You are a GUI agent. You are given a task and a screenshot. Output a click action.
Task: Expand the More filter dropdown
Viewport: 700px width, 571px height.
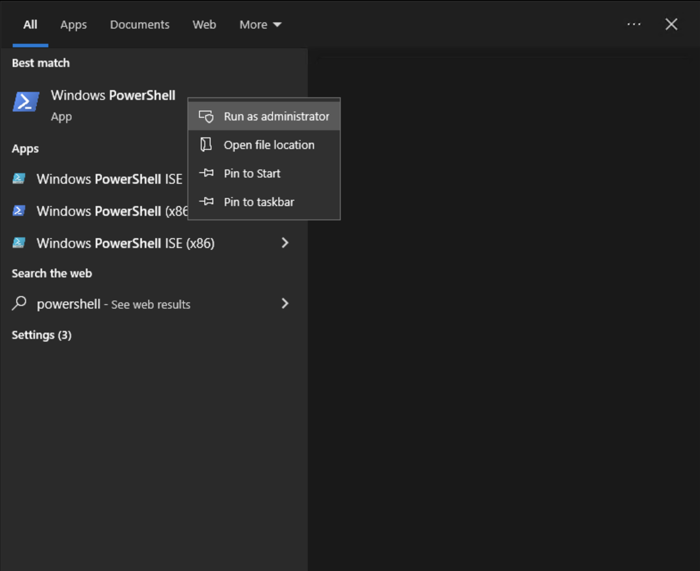coord(260,24)
